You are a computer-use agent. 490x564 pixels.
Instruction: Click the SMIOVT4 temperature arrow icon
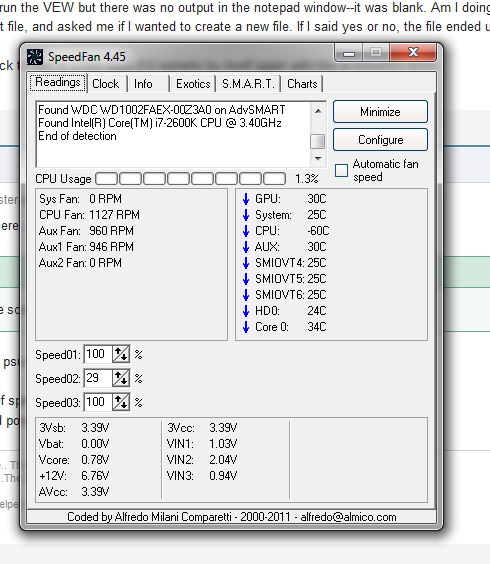246,263
